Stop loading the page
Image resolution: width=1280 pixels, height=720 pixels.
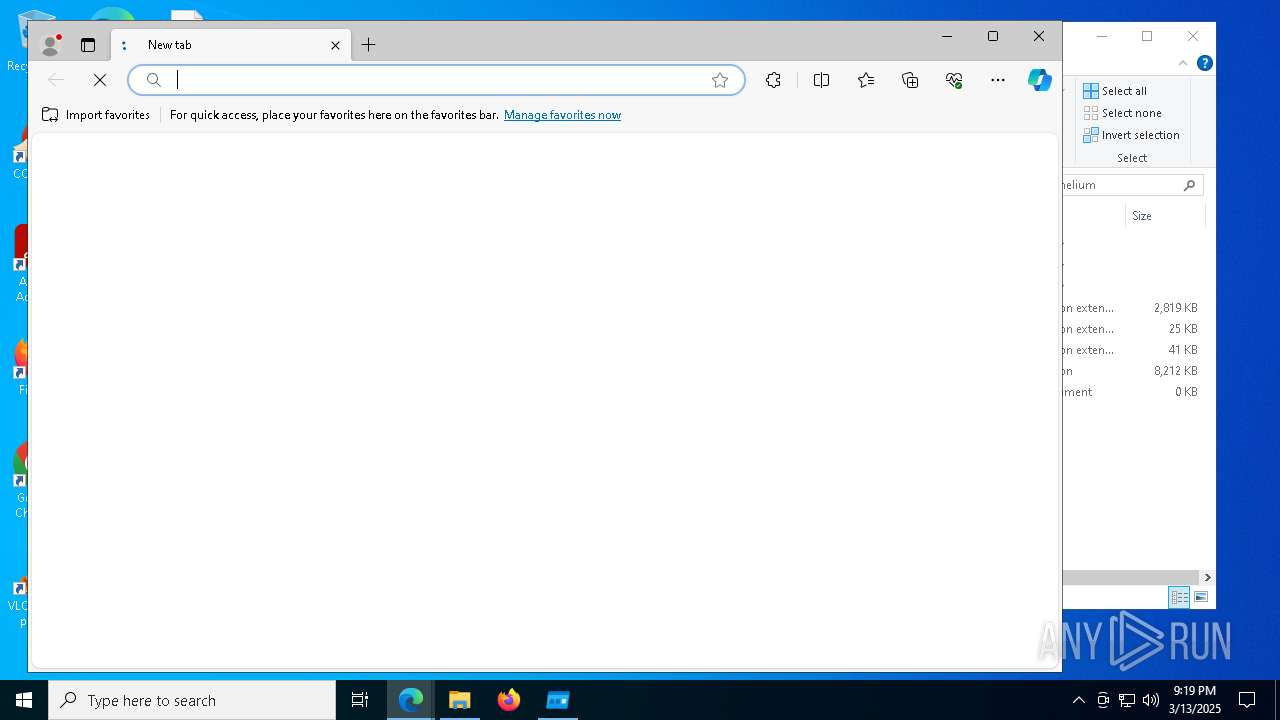click(100, 80)
